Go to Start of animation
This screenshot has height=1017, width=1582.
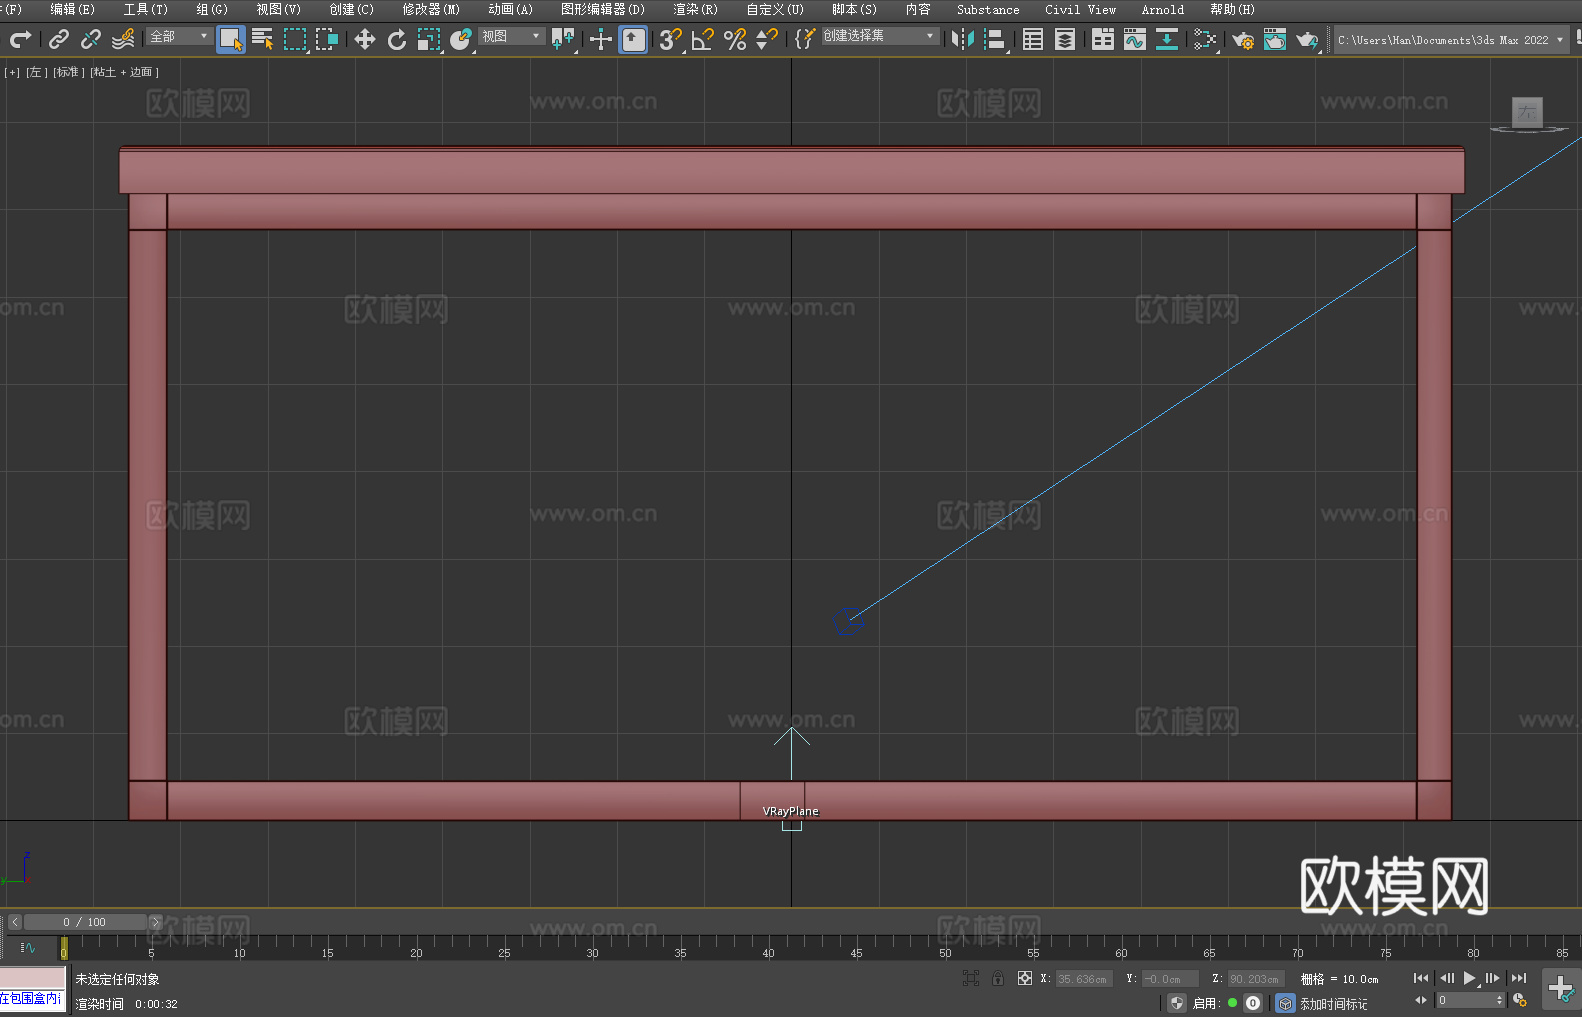[x=1421, y=978]
